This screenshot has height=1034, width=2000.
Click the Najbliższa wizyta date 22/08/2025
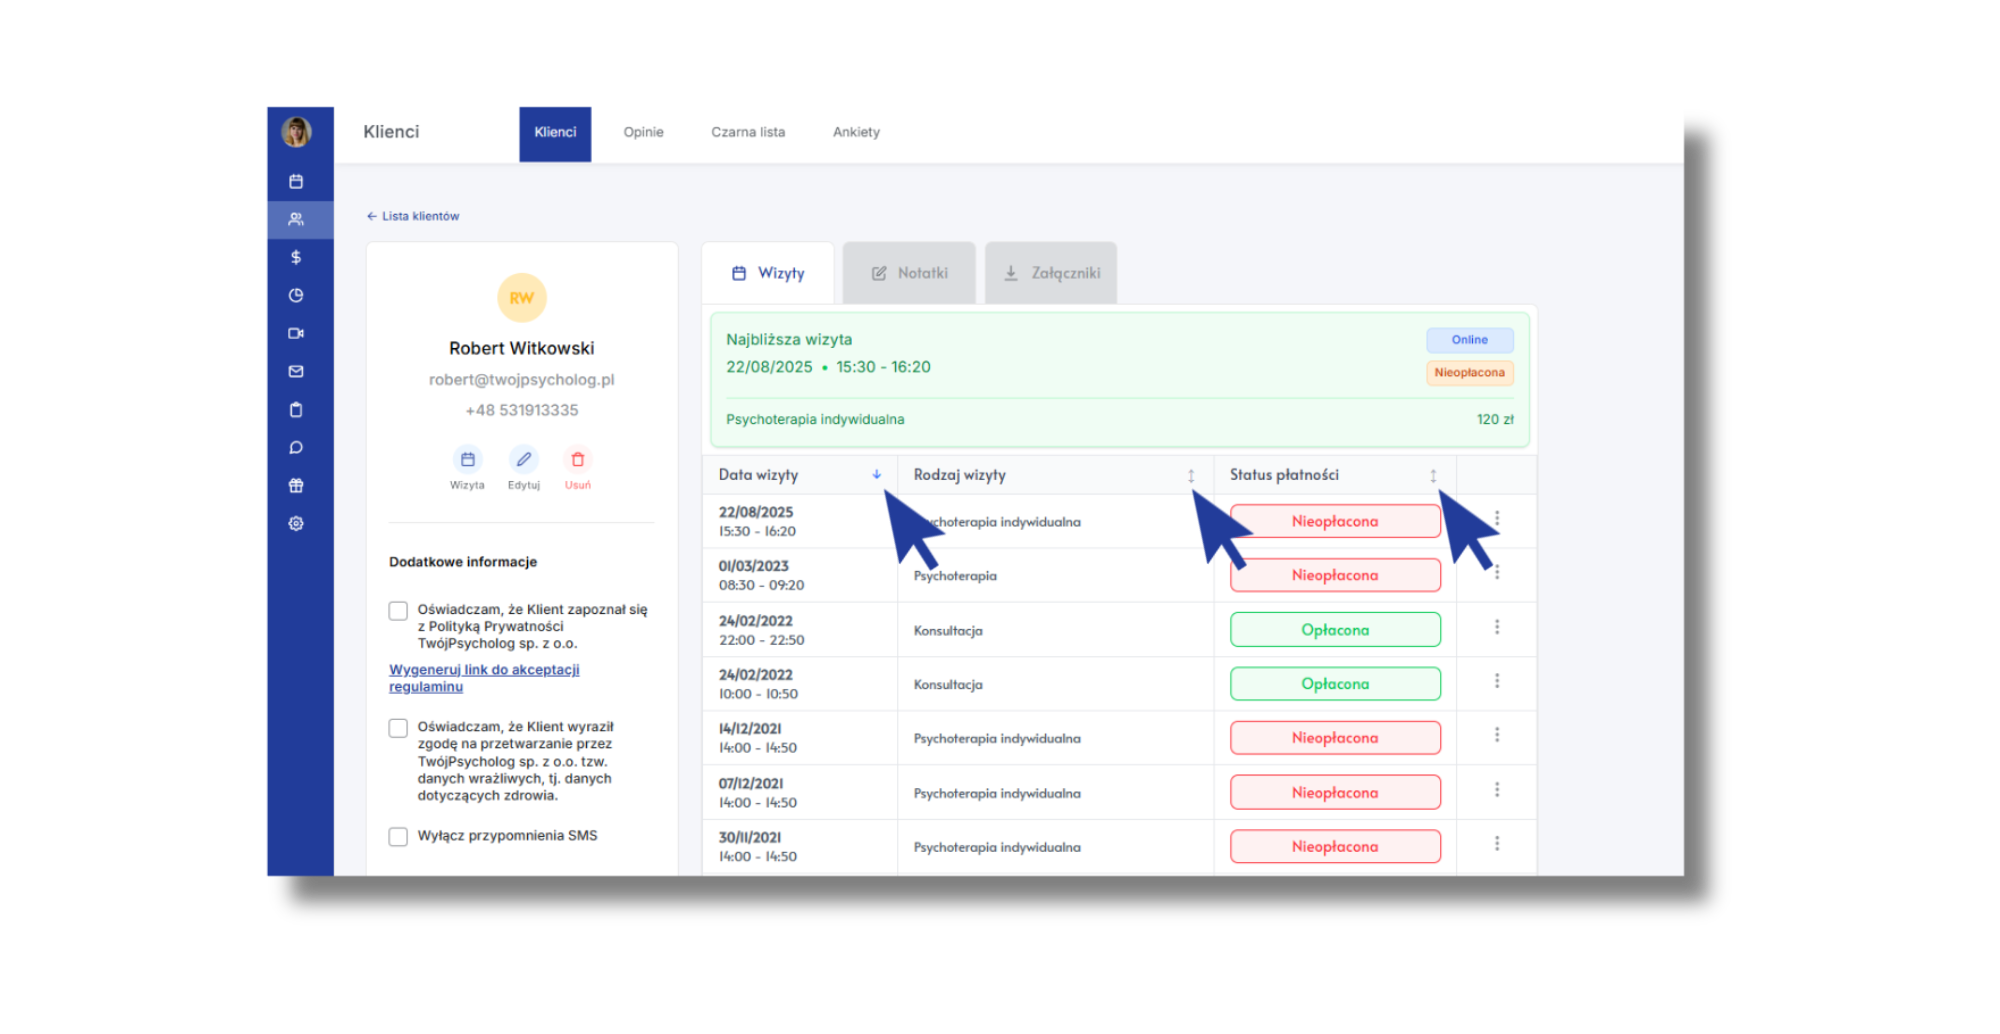[769, 367]
